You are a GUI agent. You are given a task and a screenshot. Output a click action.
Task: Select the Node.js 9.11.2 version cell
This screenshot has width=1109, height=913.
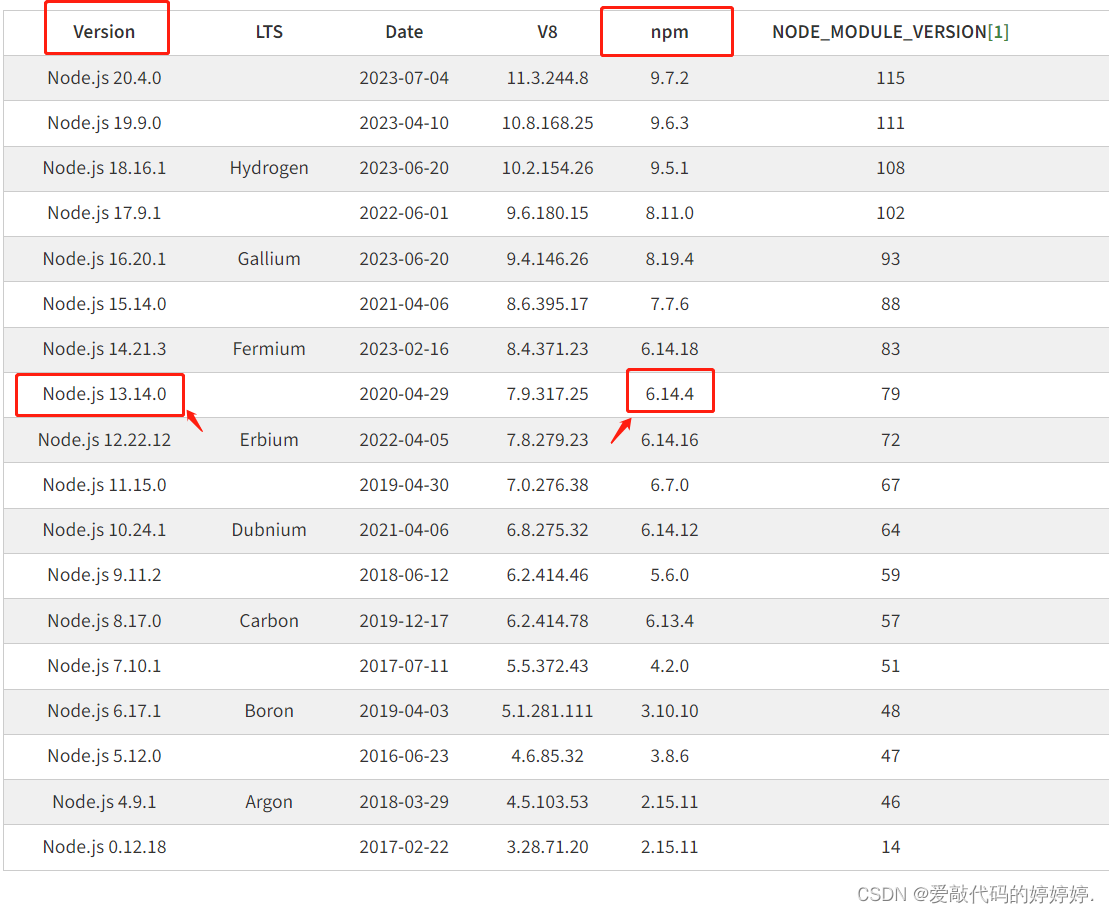coord(104,575)
